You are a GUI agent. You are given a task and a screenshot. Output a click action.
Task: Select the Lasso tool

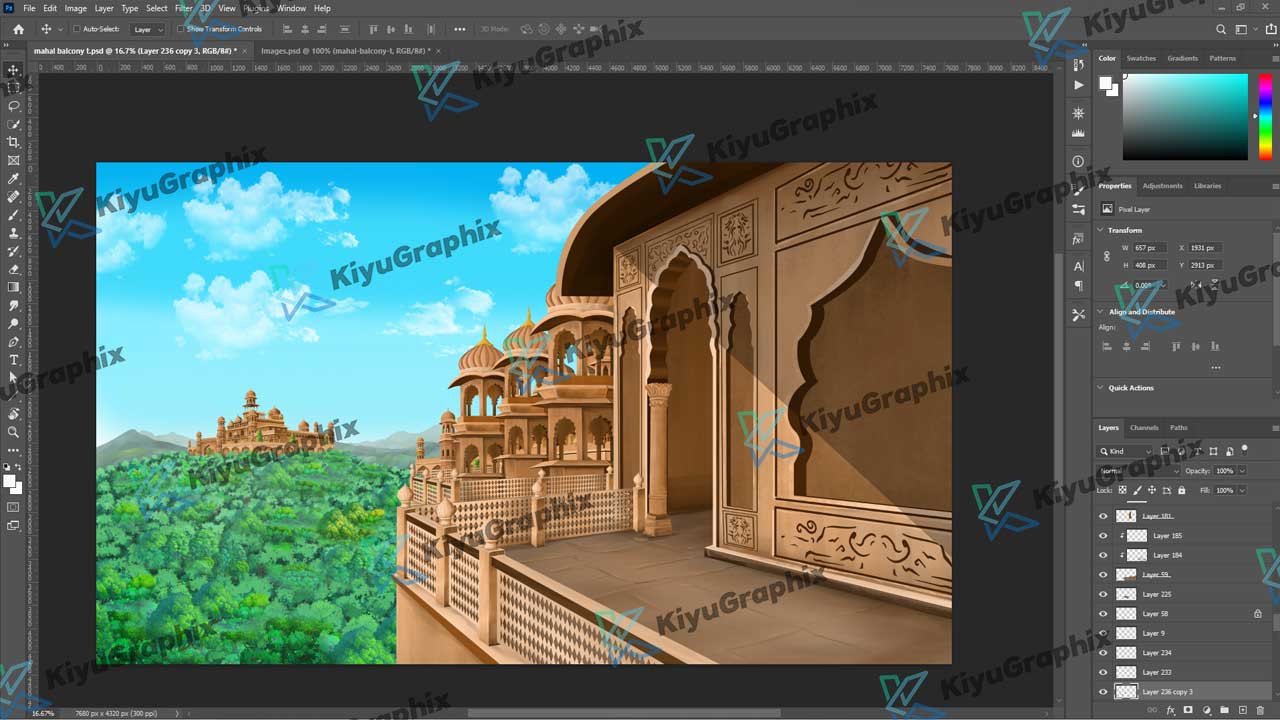pos(14,106)
